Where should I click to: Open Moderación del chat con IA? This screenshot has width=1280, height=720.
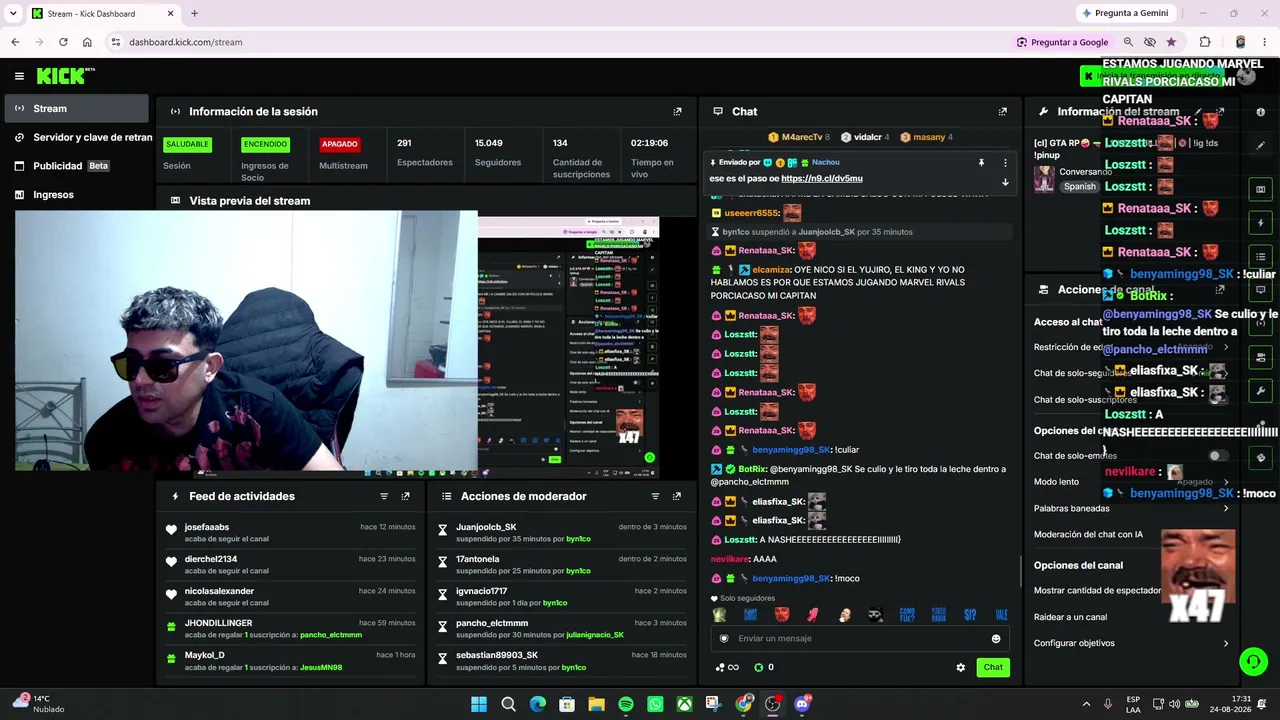tap(1088, 534)
